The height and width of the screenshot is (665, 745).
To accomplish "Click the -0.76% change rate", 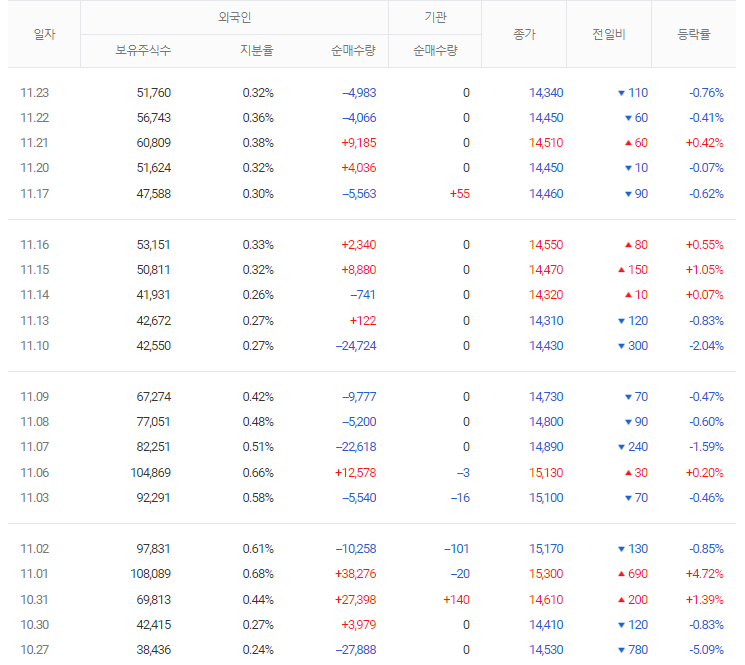I will click(x=707, y=93).
